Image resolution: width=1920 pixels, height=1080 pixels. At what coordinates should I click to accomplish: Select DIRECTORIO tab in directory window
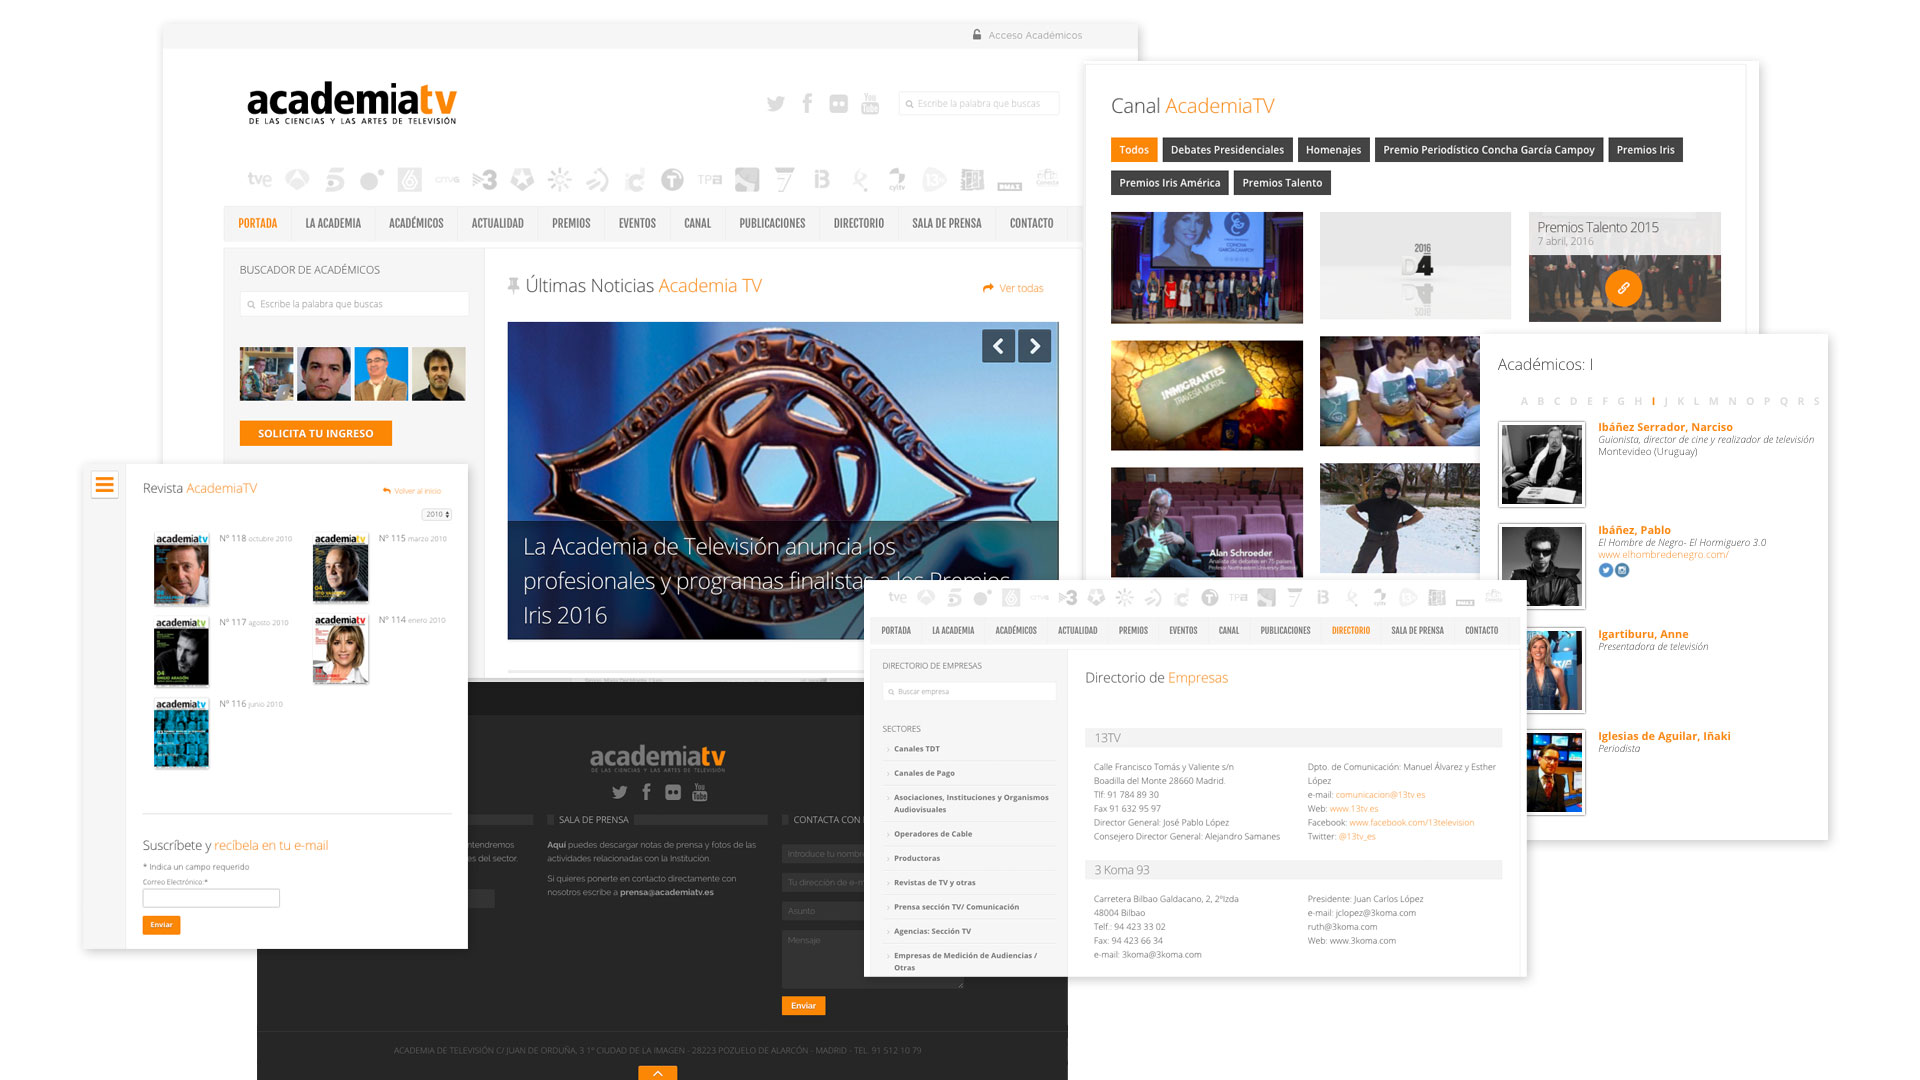click(1351, 630)
